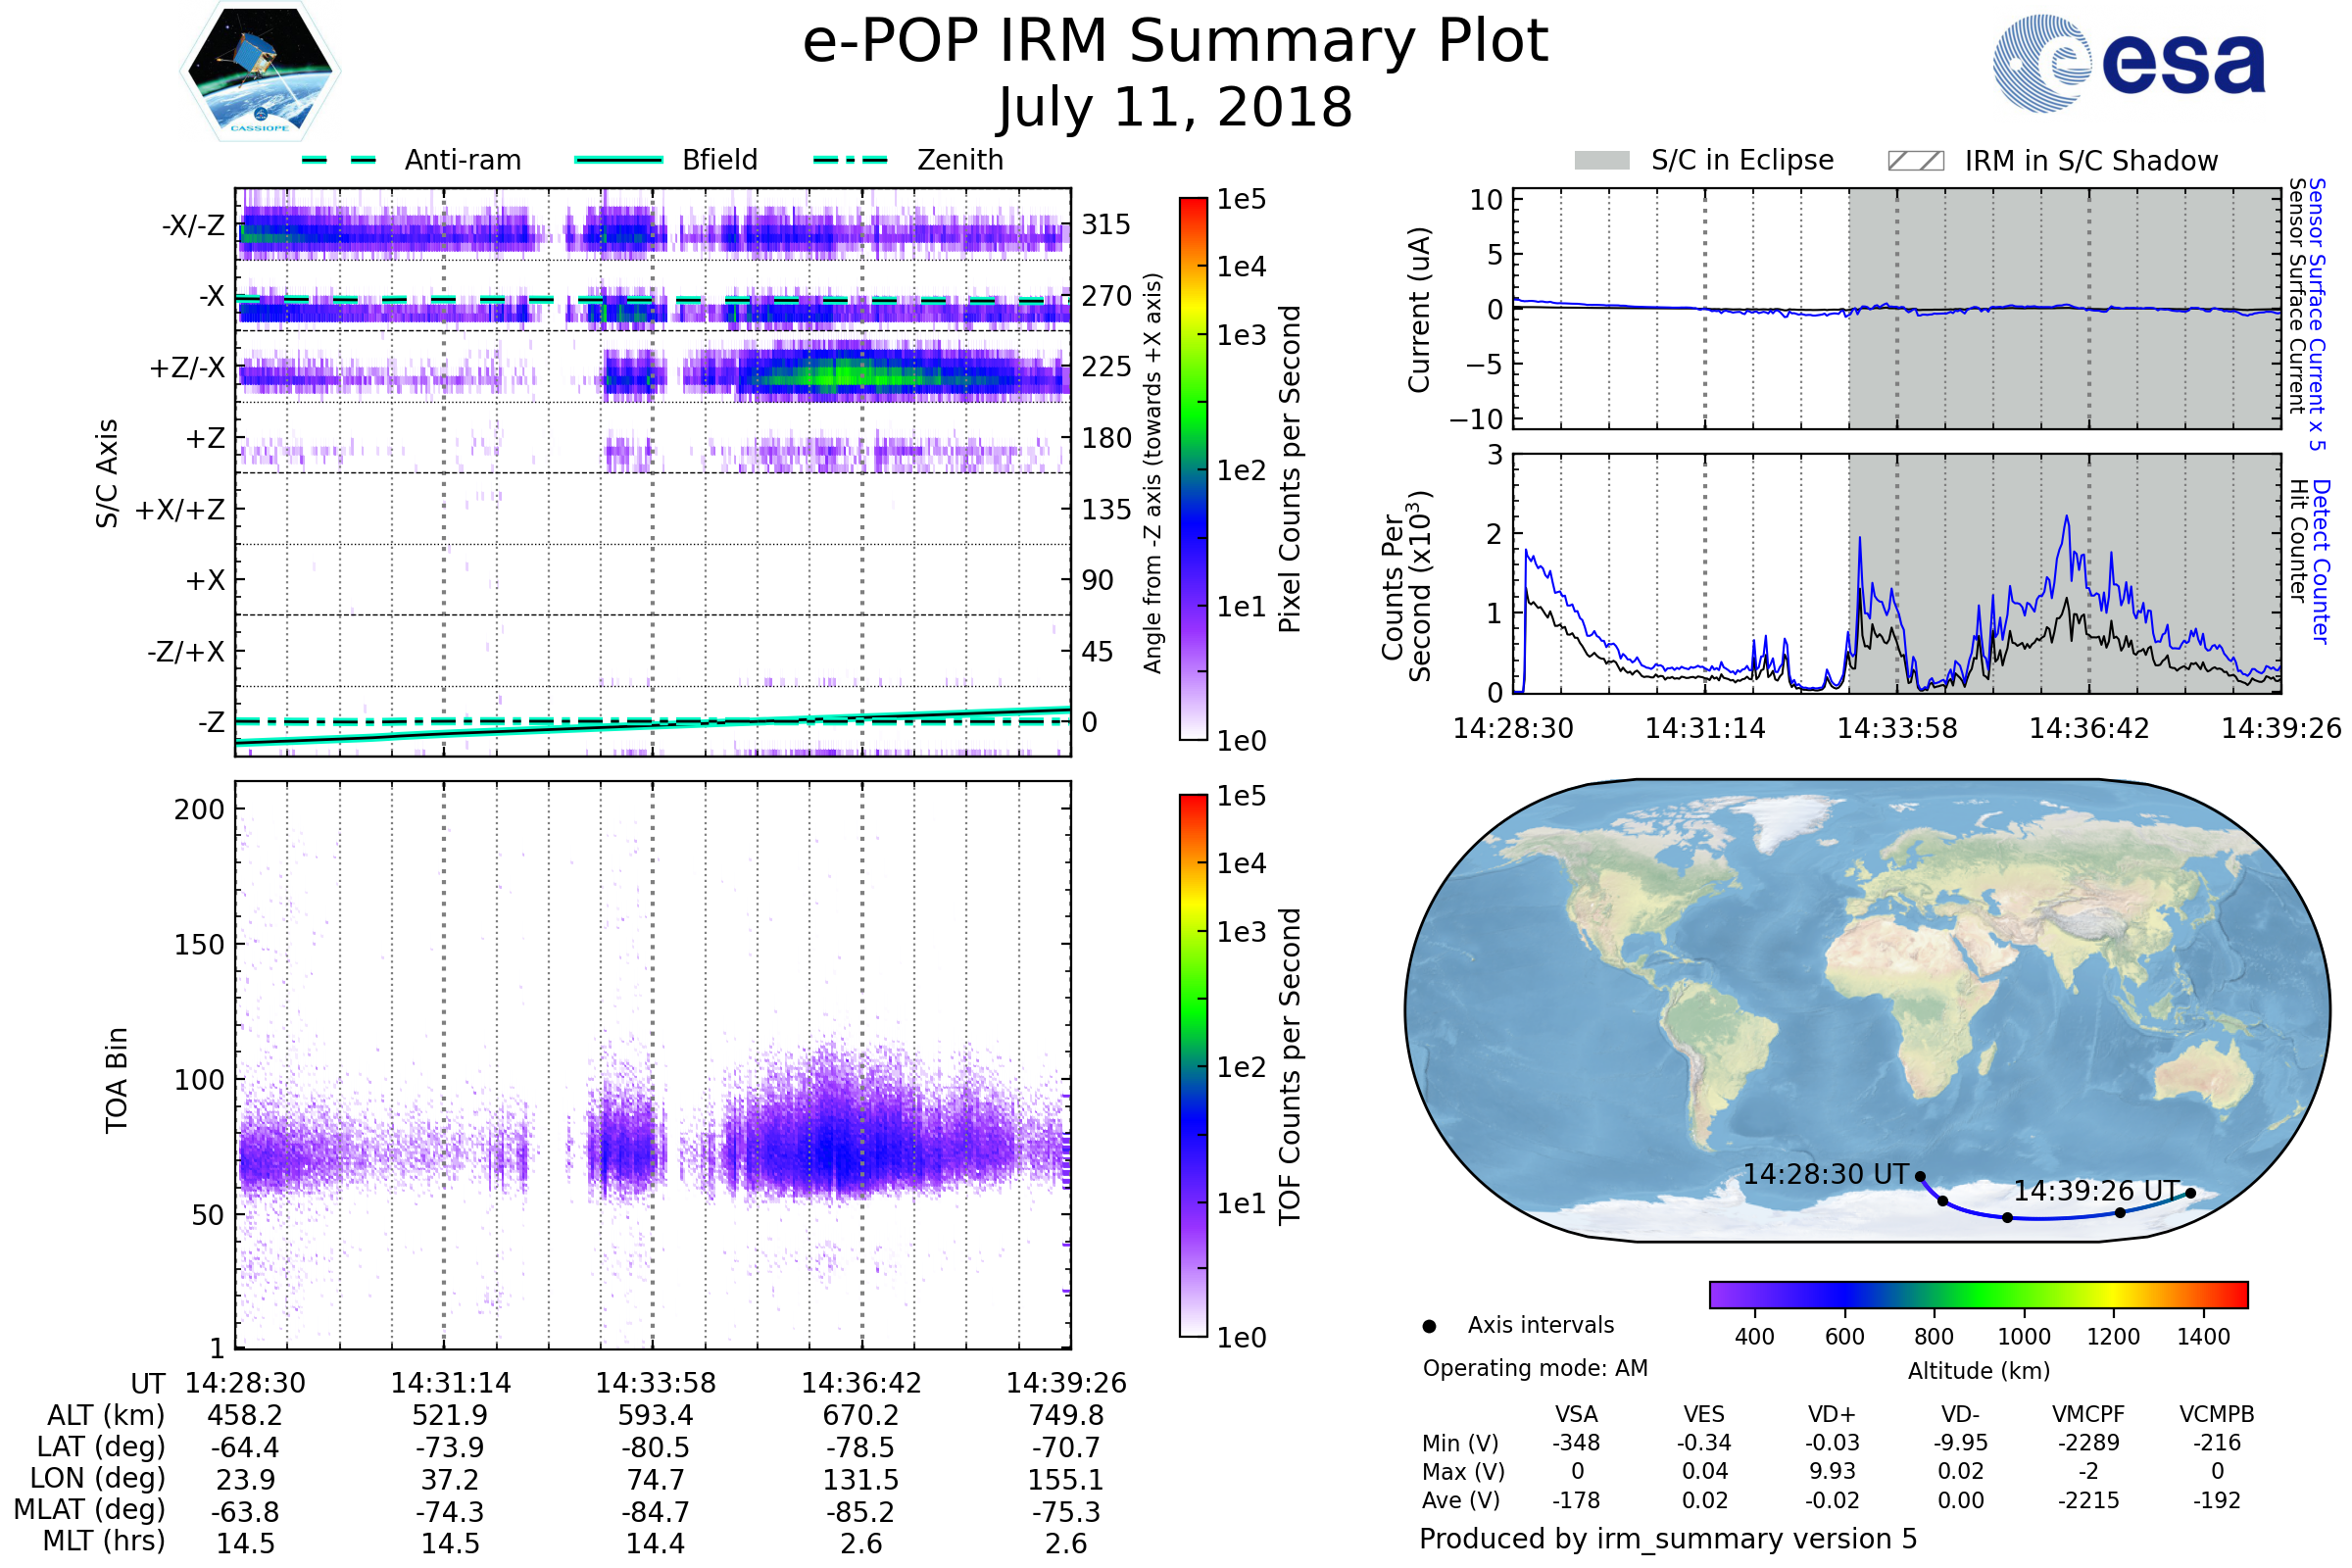The width and height of the screenshot is (2352, 1568).
Task: Click the Bfield solid legend line
Action: tap(618, 160)
